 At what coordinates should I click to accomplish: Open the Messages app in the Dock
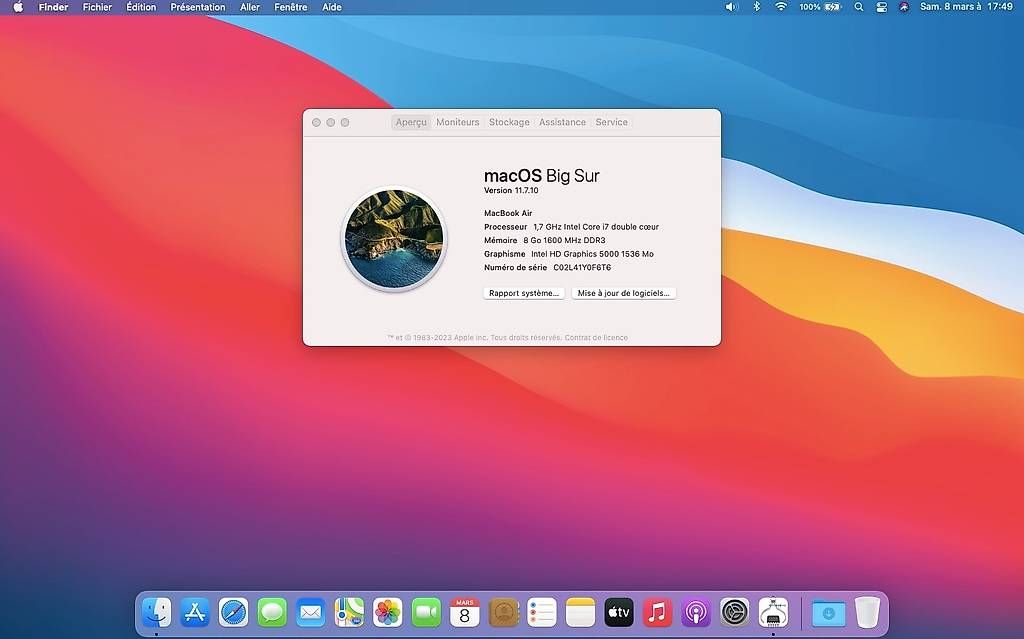point(272,613)
